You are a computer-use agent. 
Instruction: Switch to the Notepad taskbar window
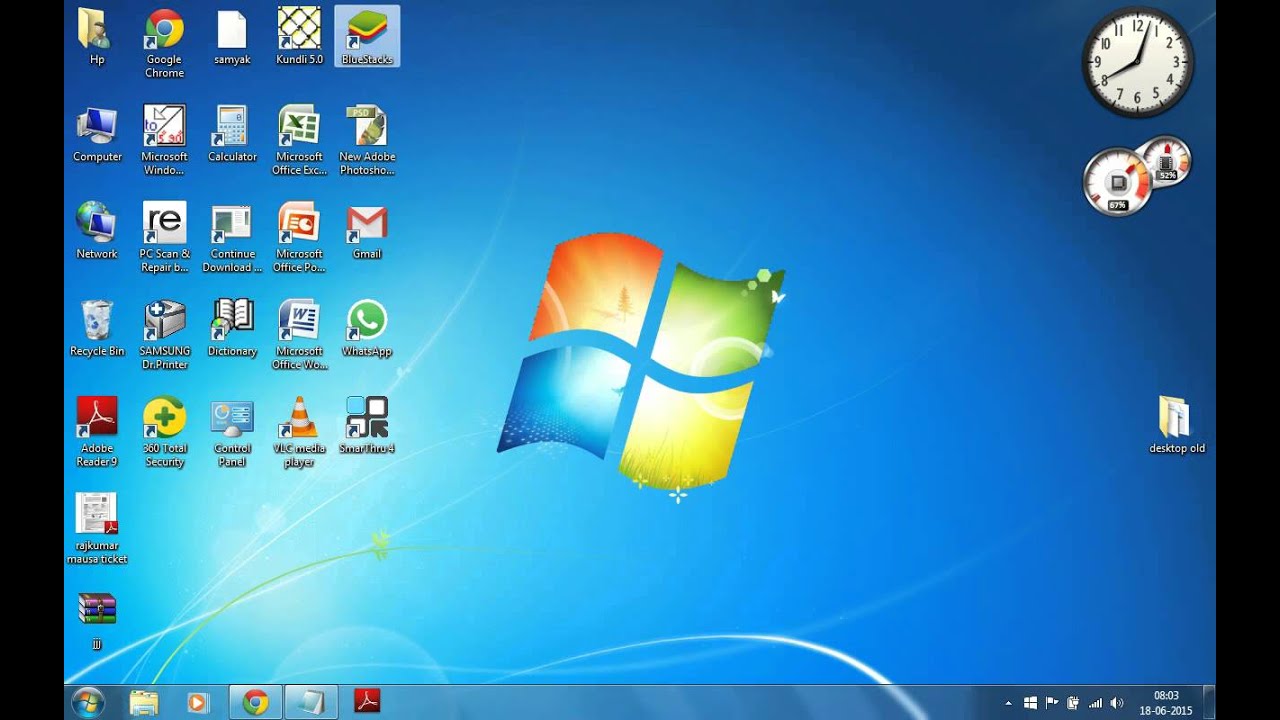[x=312, y=703]
